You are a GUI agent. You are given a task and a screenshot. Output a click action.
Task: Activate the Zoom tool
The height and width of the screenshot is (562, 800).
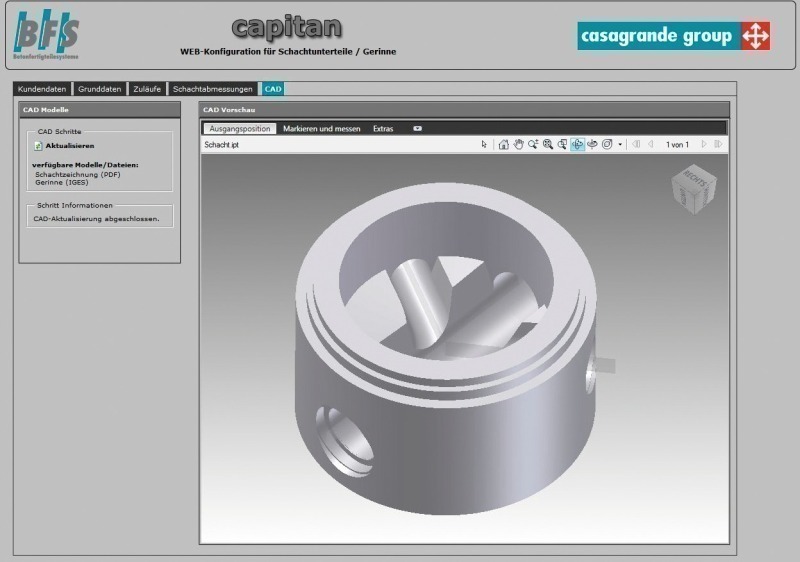click(x=533, y=144)
